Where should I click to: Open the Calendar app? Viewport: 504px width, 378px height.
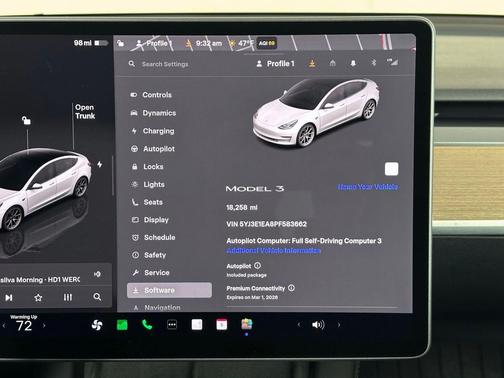coord(222,324)
